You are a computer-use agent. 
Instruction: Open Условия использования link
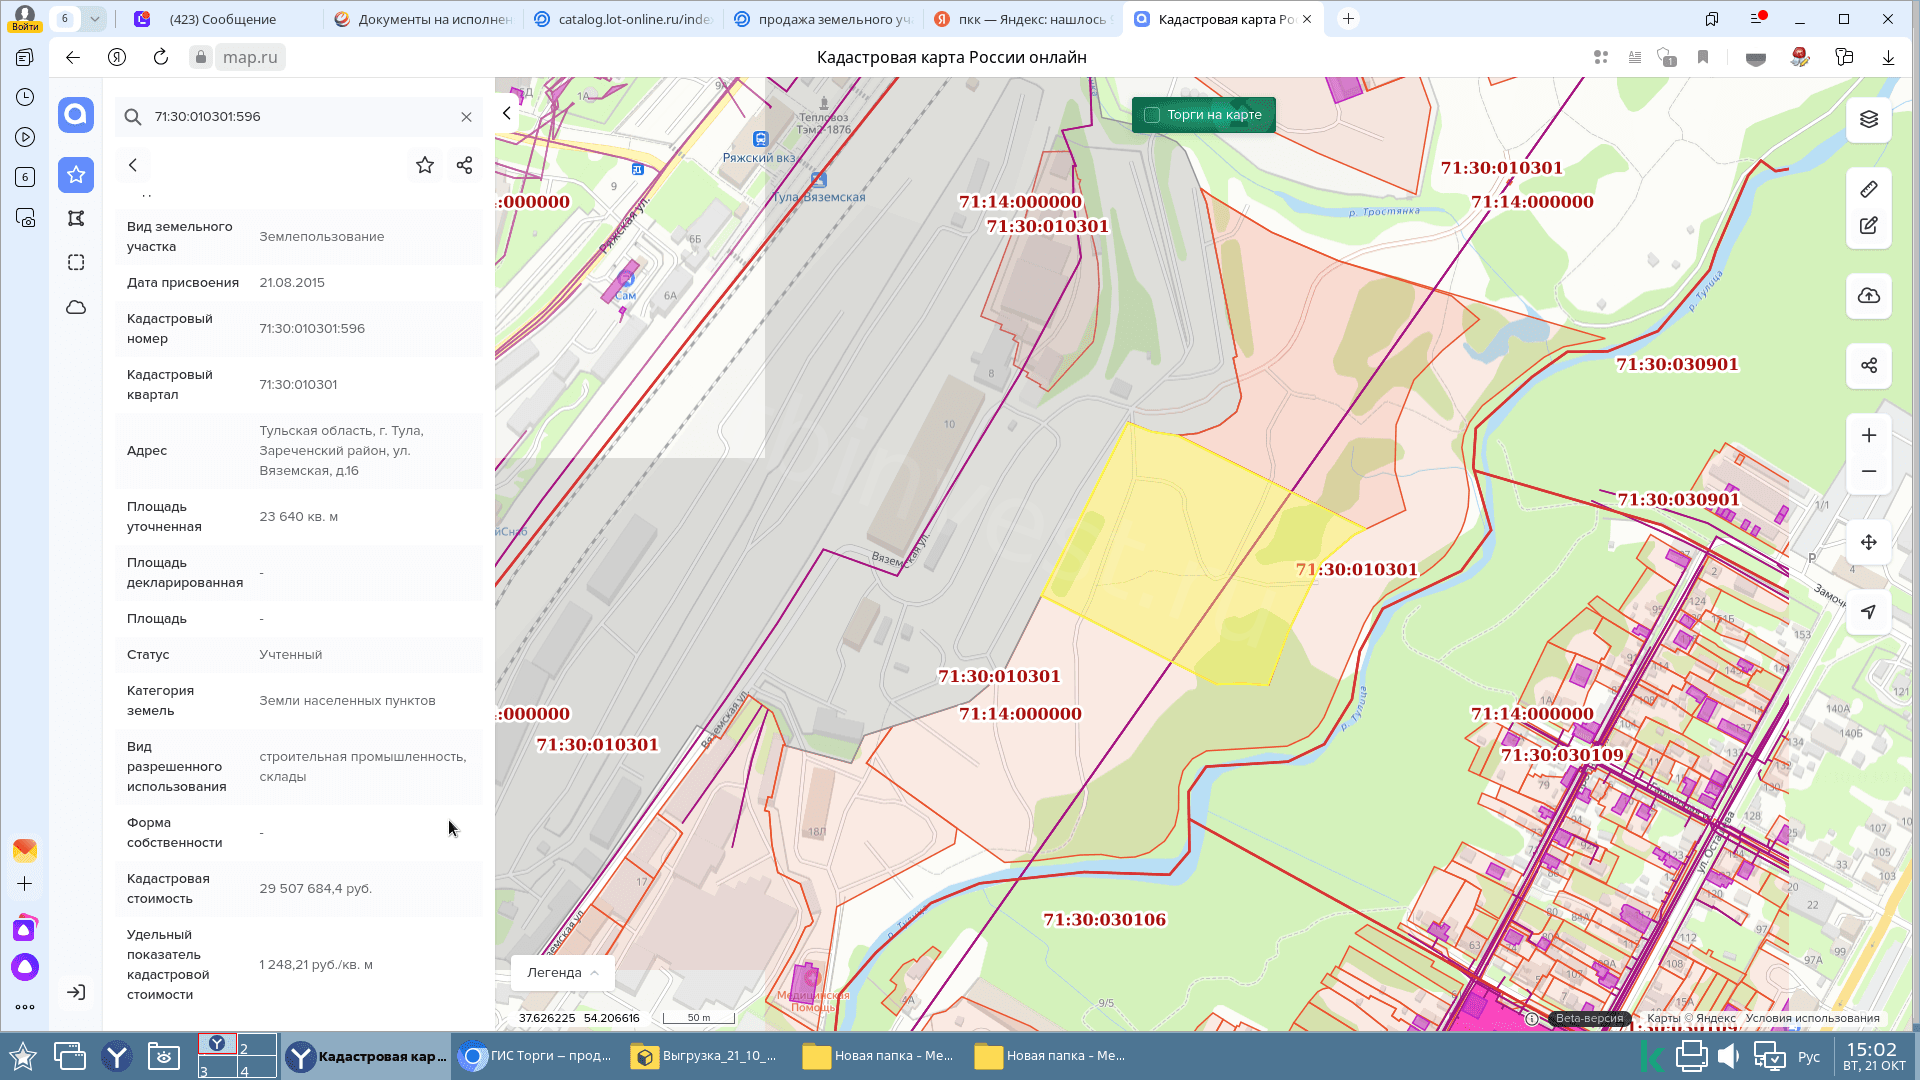1812,1018
